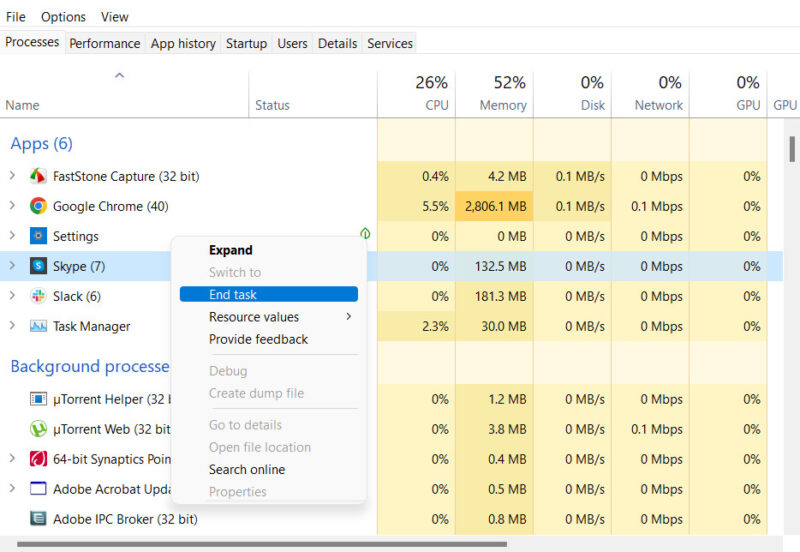Sort processes by Memory column header

[494, 95]
